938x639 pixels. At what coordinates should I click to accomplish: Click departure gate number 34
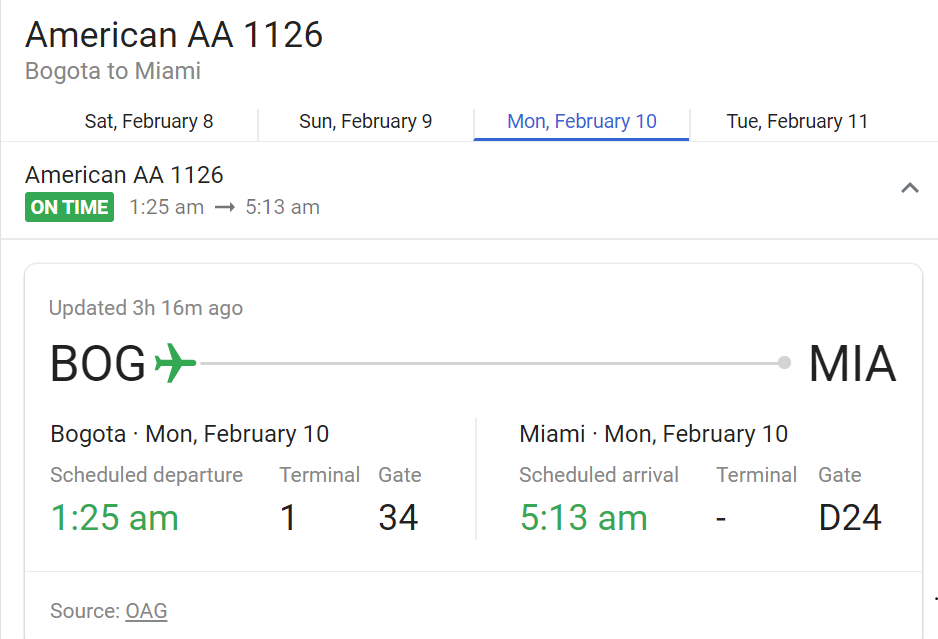click(x=398, y=518)
